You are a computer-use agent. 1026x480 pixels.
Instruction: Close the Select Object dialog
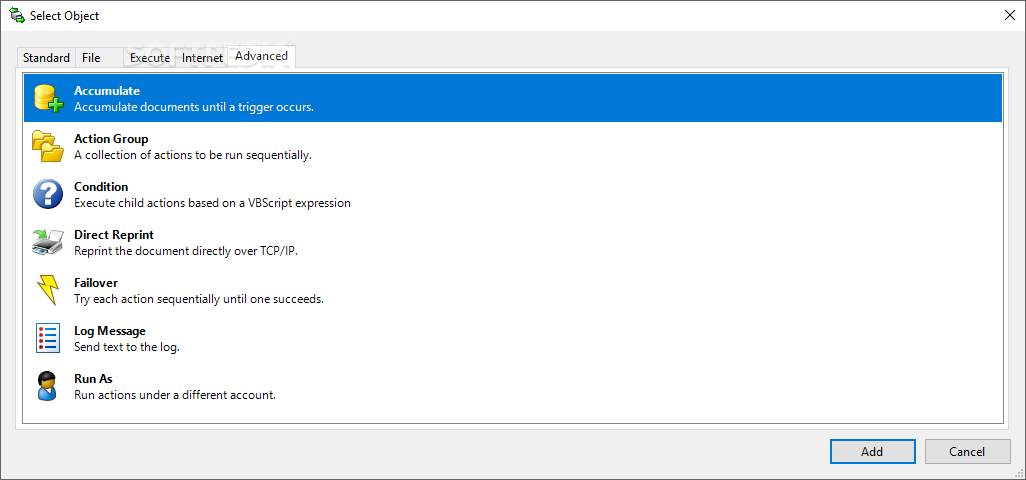[1010, 16]
